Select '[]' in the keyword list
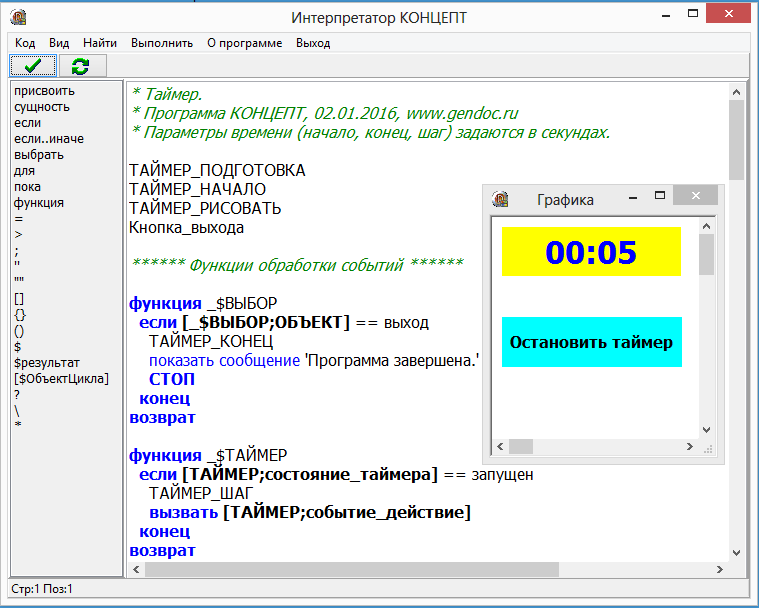Image resolution: width=759 pixels, height=608 pixels. pyautogui.click(x=19, y=299)
